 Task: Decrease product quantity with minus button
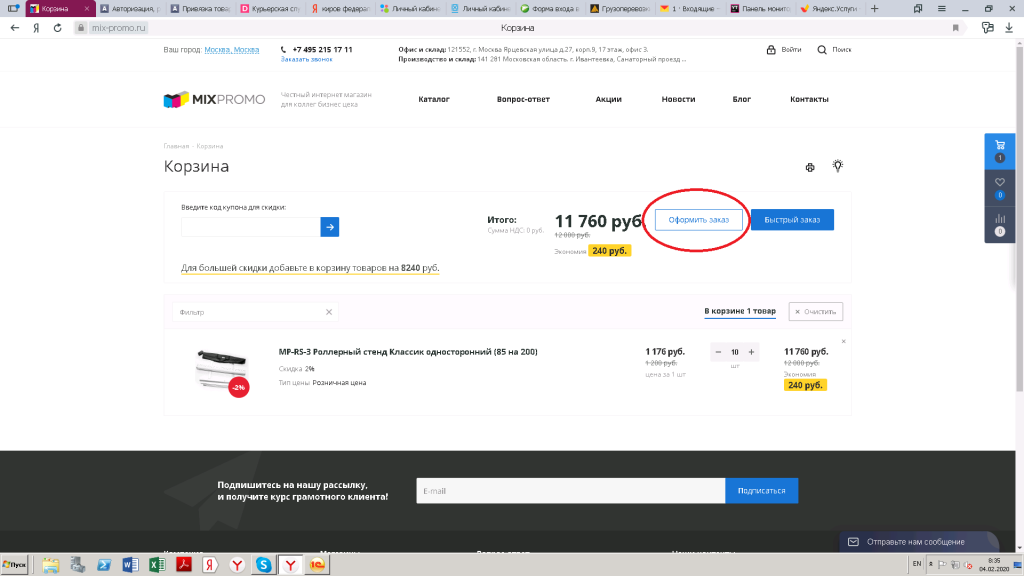point(719,352)
